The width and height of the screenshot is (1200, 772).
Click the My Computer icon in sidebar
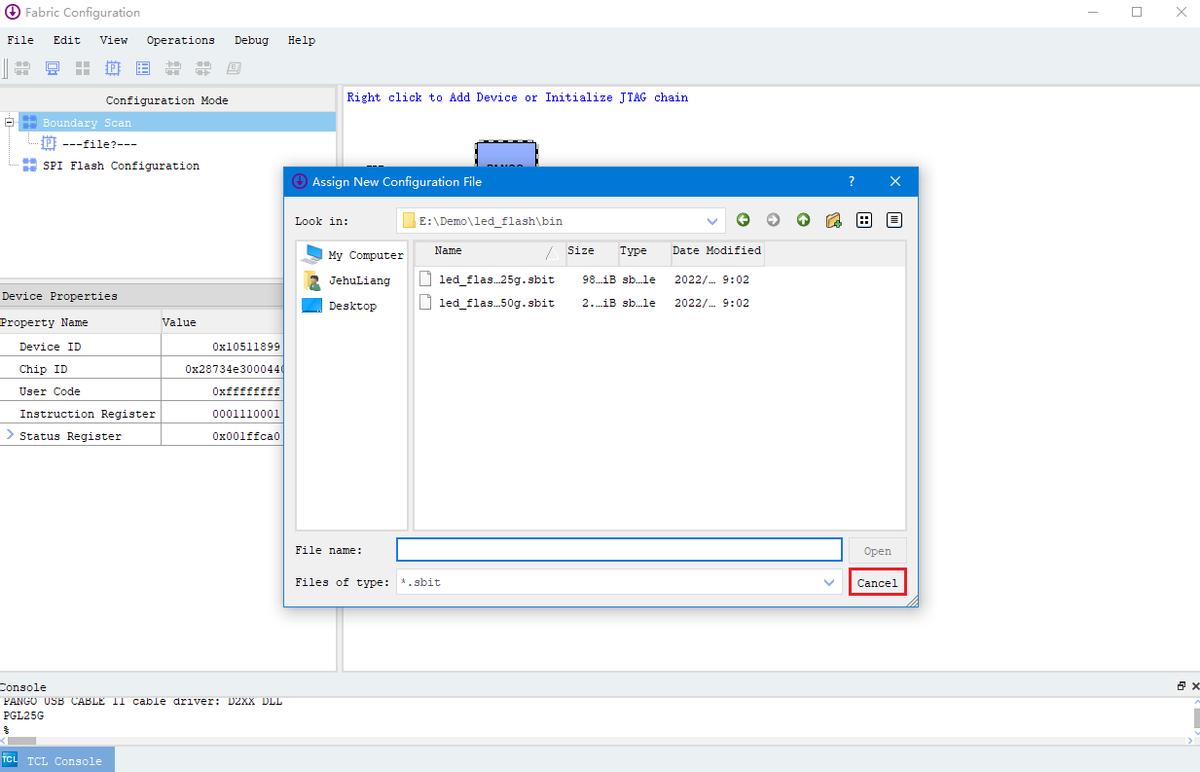coord(312,254)
